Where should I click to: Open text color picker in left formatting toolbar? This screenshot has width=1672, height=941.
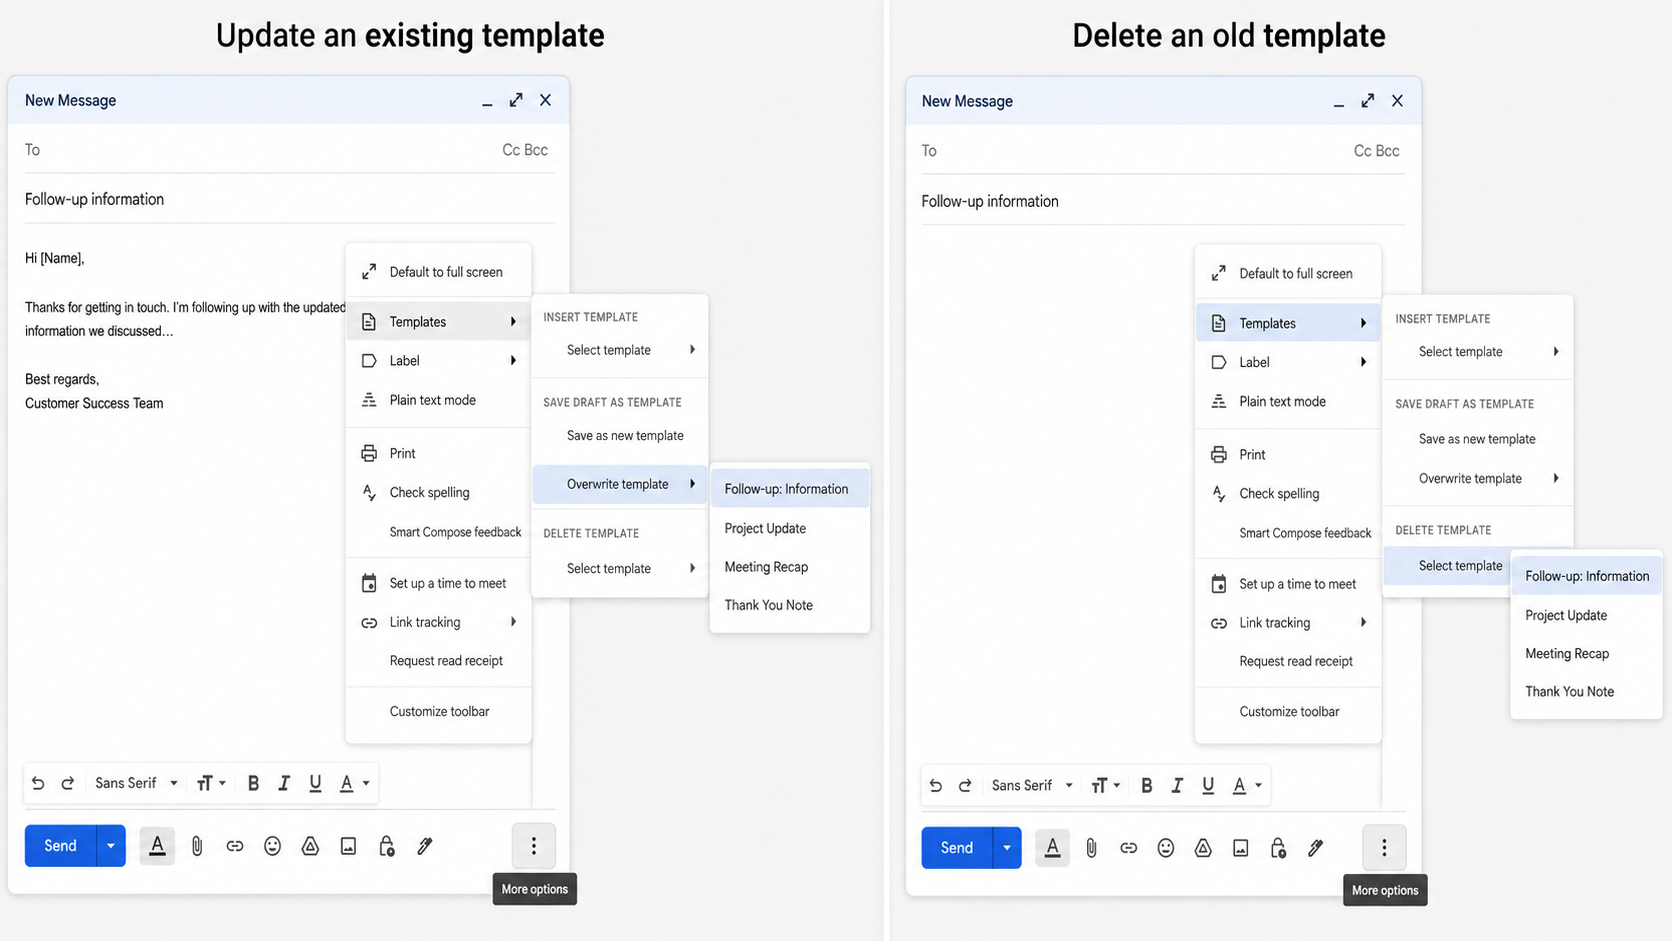[354, 783]
